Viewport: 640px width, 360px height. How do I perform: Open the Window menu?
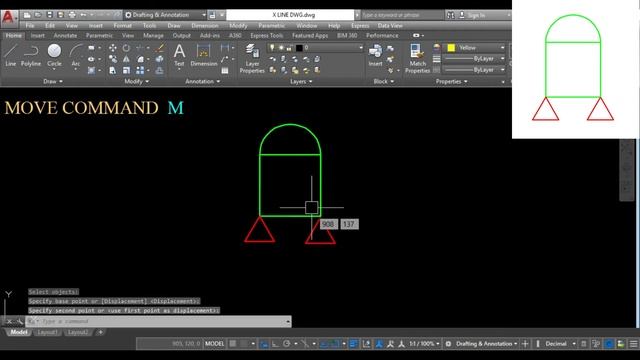[x=307, y=25]
